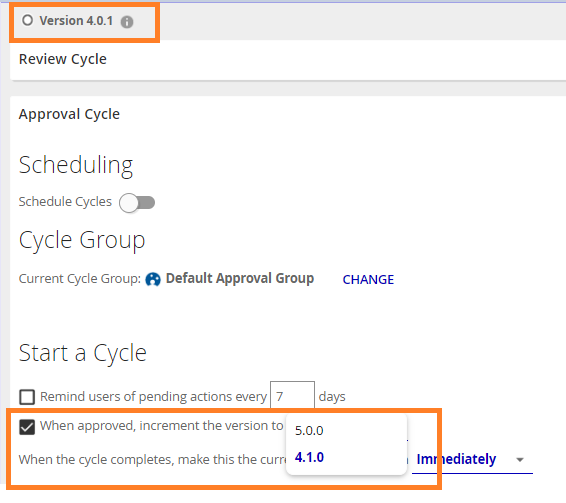Click the CHANGE link for cycle group
This screenshot has height=503, width=566.
(x=368, y=279)
